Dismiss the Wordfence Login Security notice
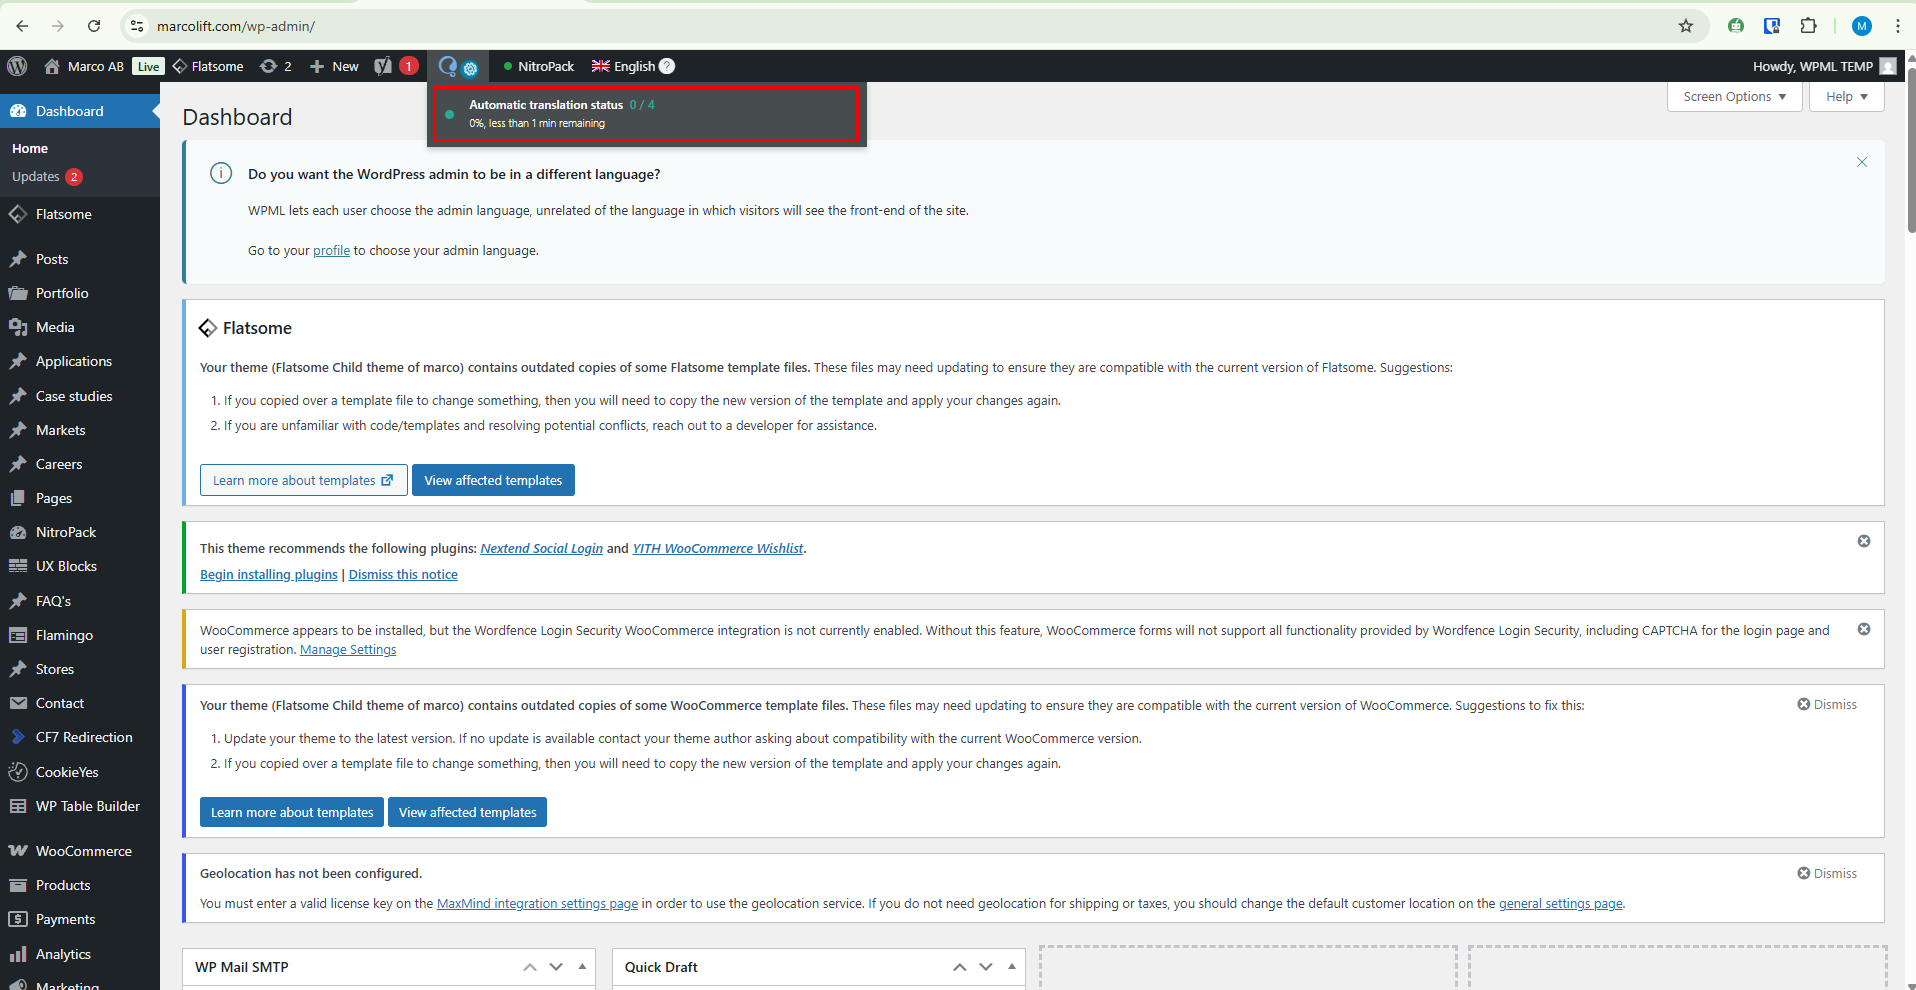This screenshot has height=990, width=1916. 1864,629
